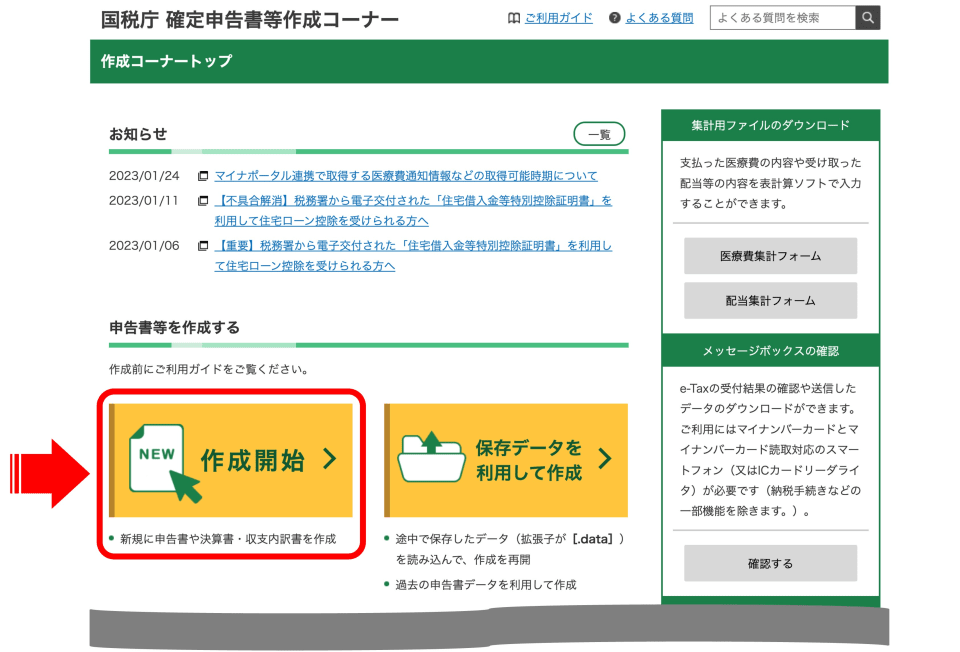
Task: Click the date 2023/01/24
Action: click(144, 176)
